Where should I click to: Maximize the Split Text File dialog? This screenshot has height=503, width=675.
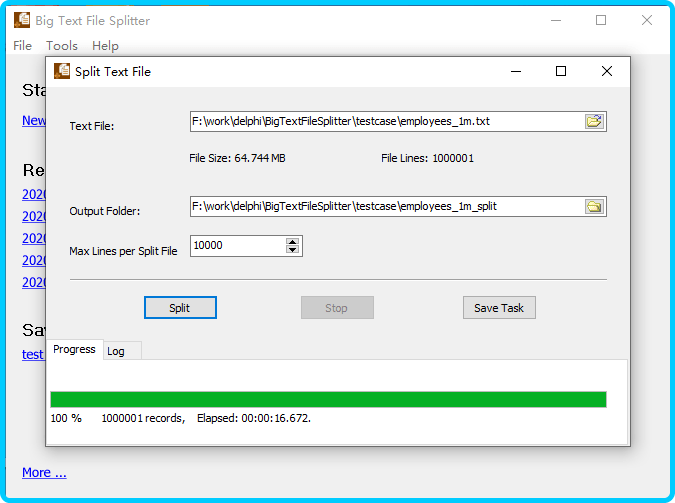(561, 71)
